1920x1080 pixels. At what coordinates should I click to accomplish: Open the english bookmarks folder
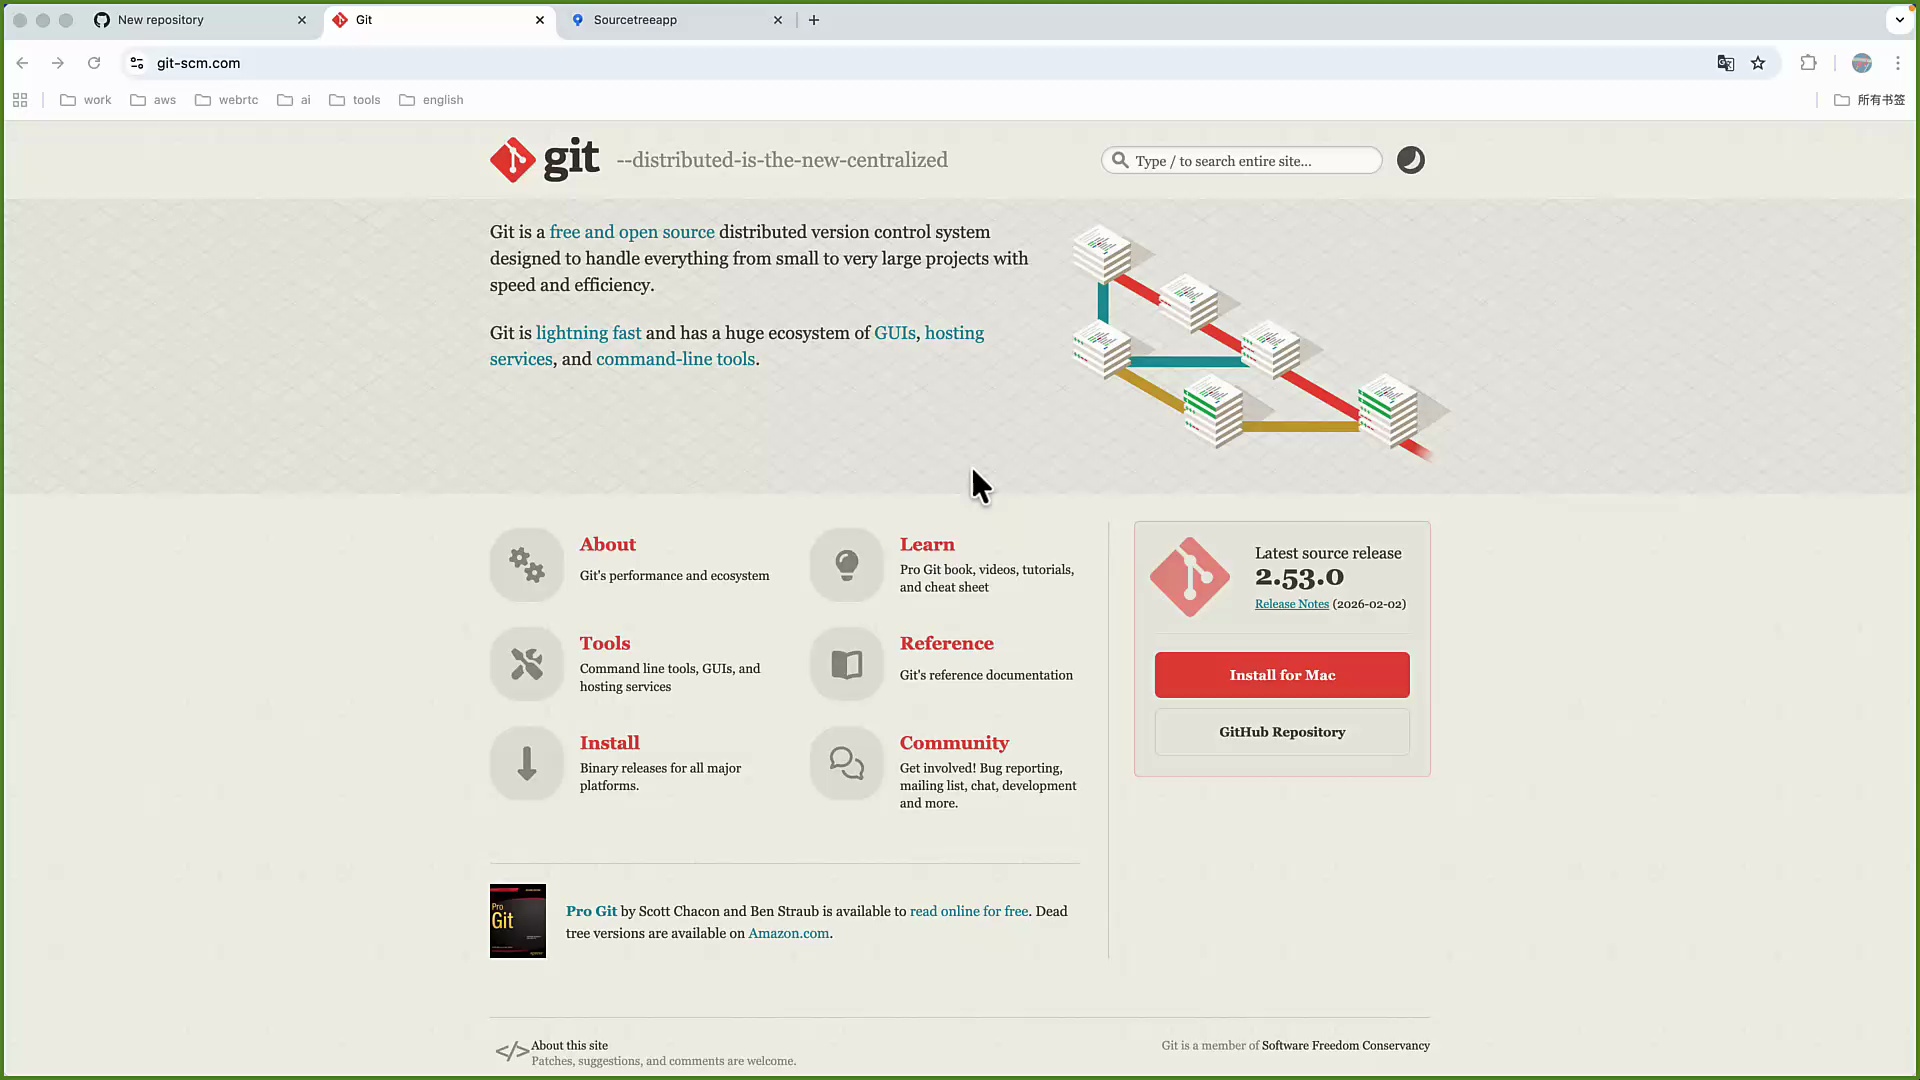click(431, 100)
